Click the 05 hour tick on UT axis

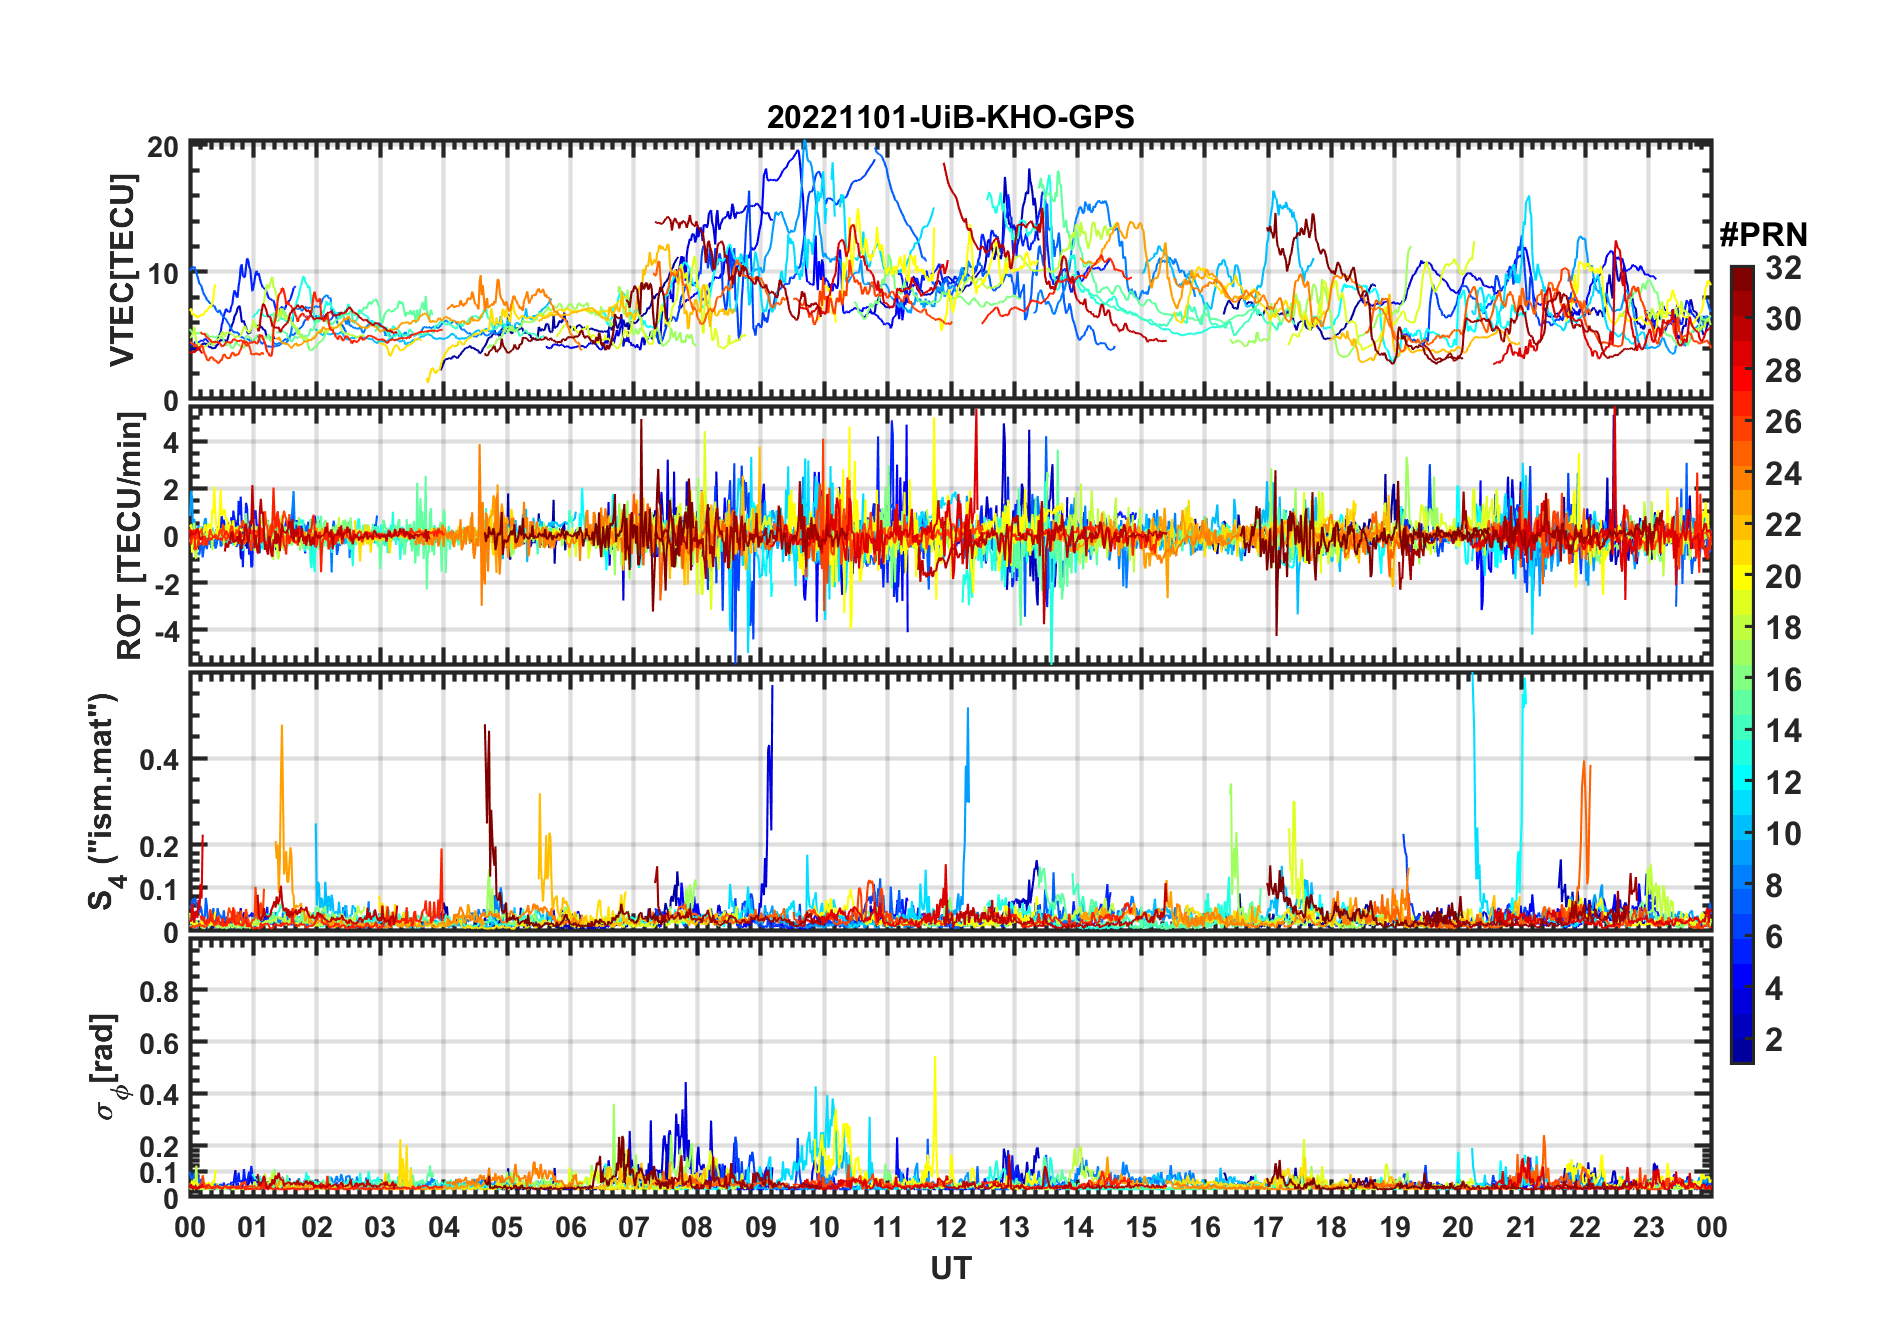[x=507, y=1228]
